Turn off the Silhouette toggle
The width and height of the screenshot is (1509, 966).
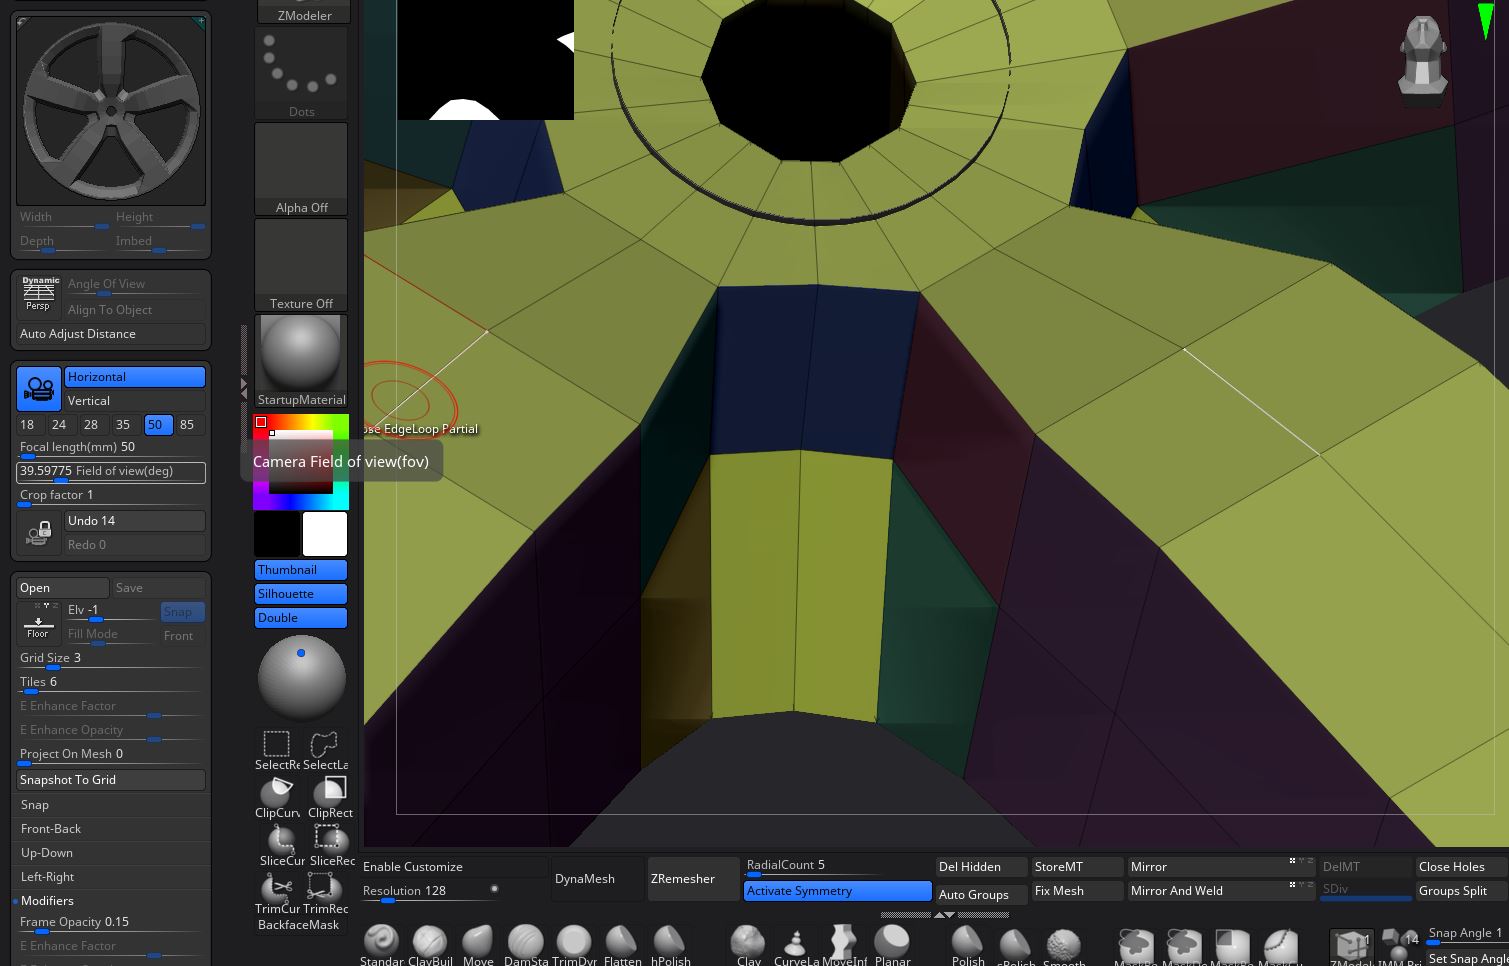coord(300,594)
